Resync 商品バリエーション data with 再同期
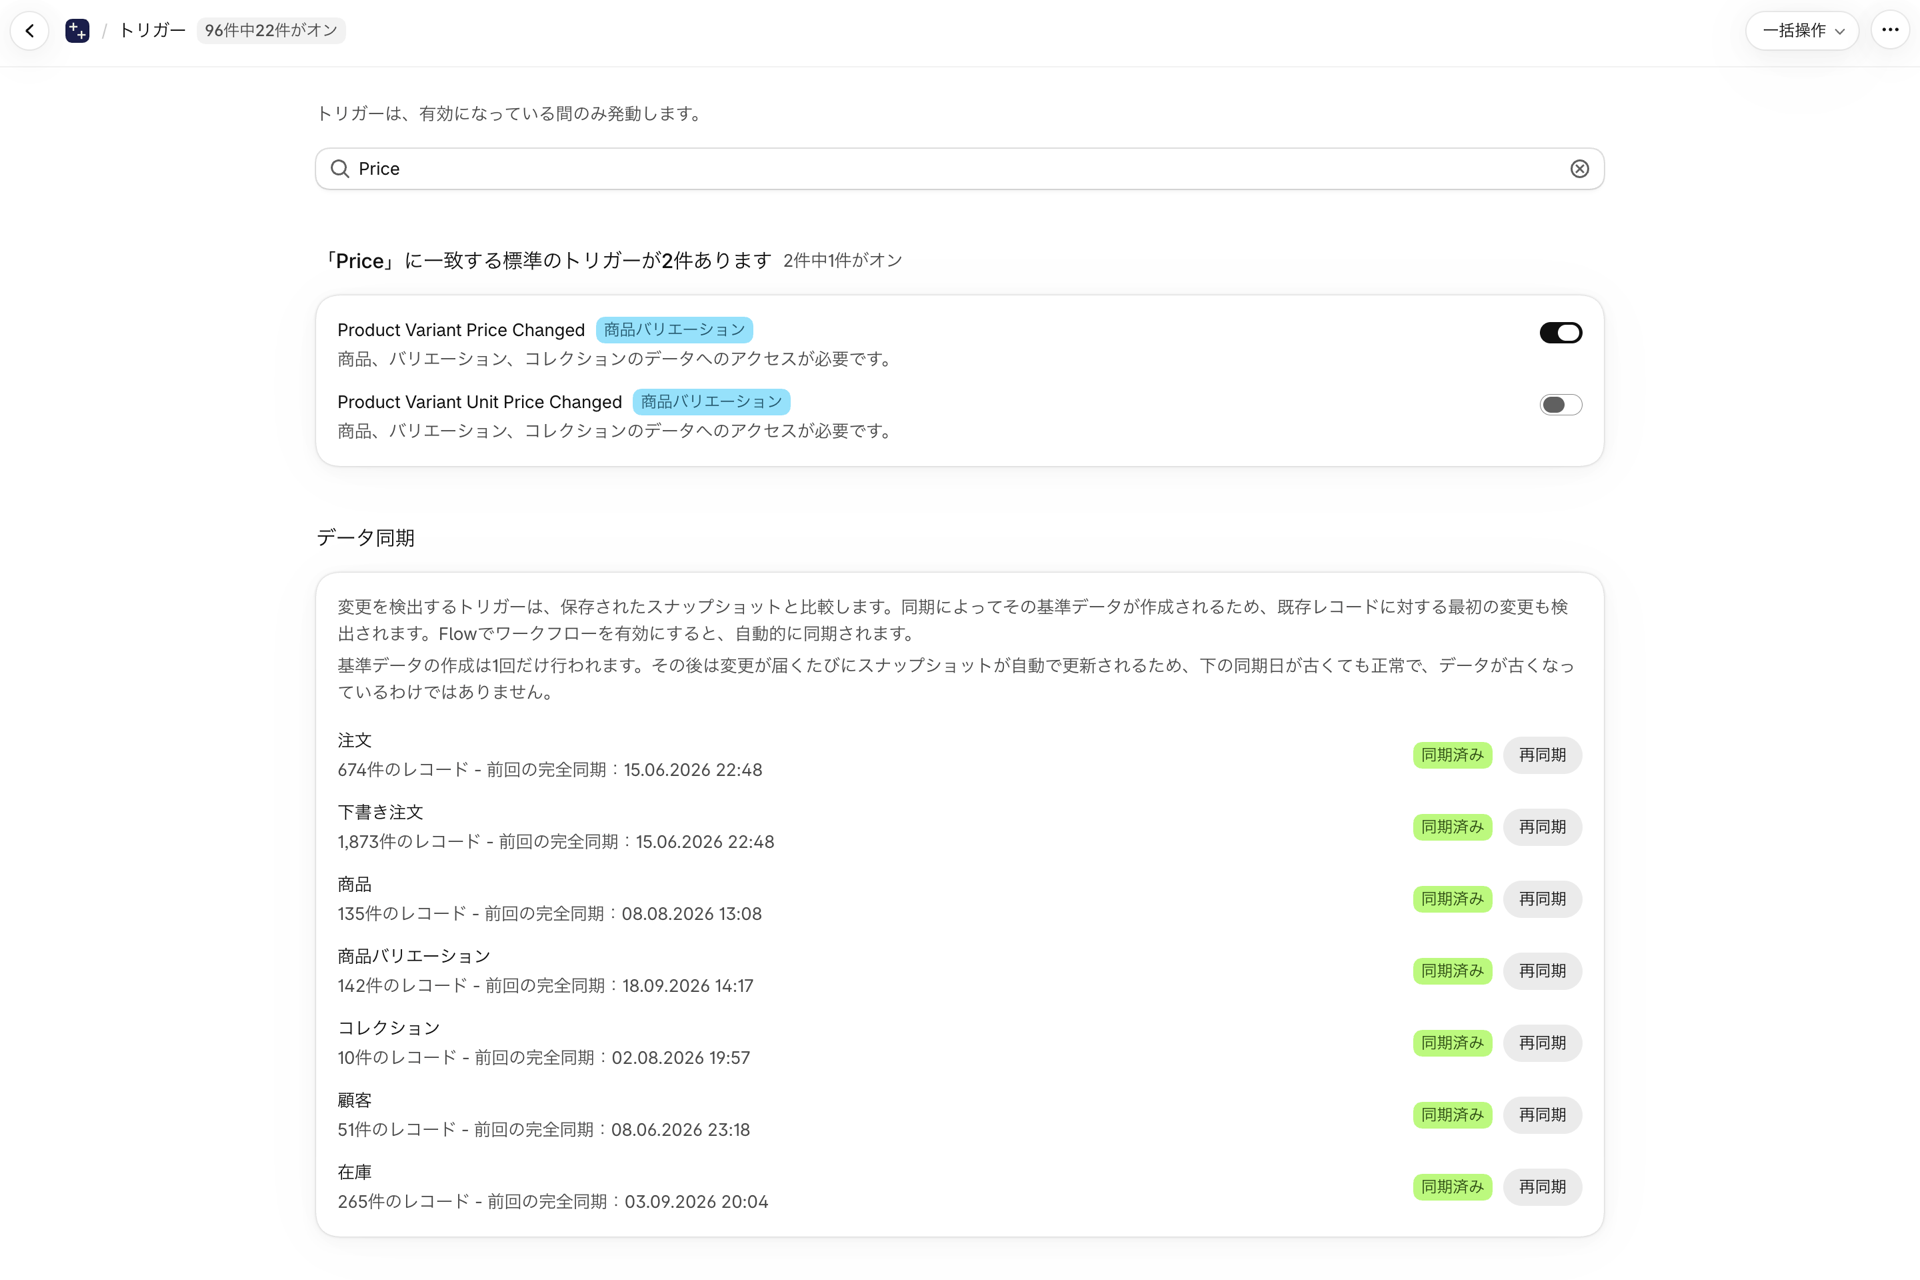 point(1542,971)
